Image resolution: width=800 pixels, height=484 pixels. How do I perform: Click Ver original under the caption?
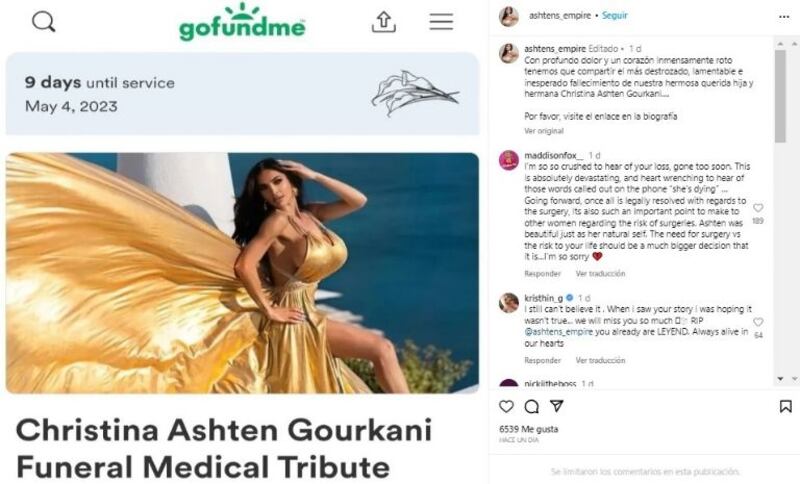(x=544, y=131)
